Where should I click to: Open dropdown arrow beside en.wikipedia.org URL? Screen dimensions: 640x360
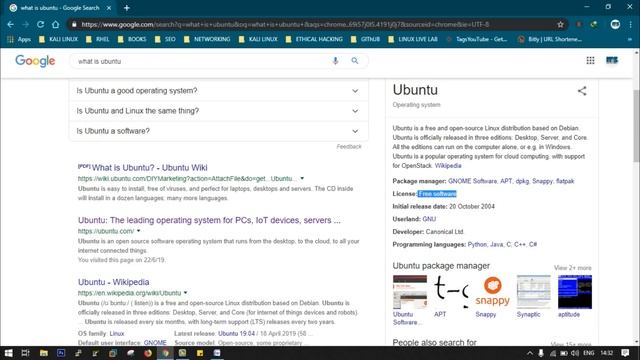coord(185,293)
